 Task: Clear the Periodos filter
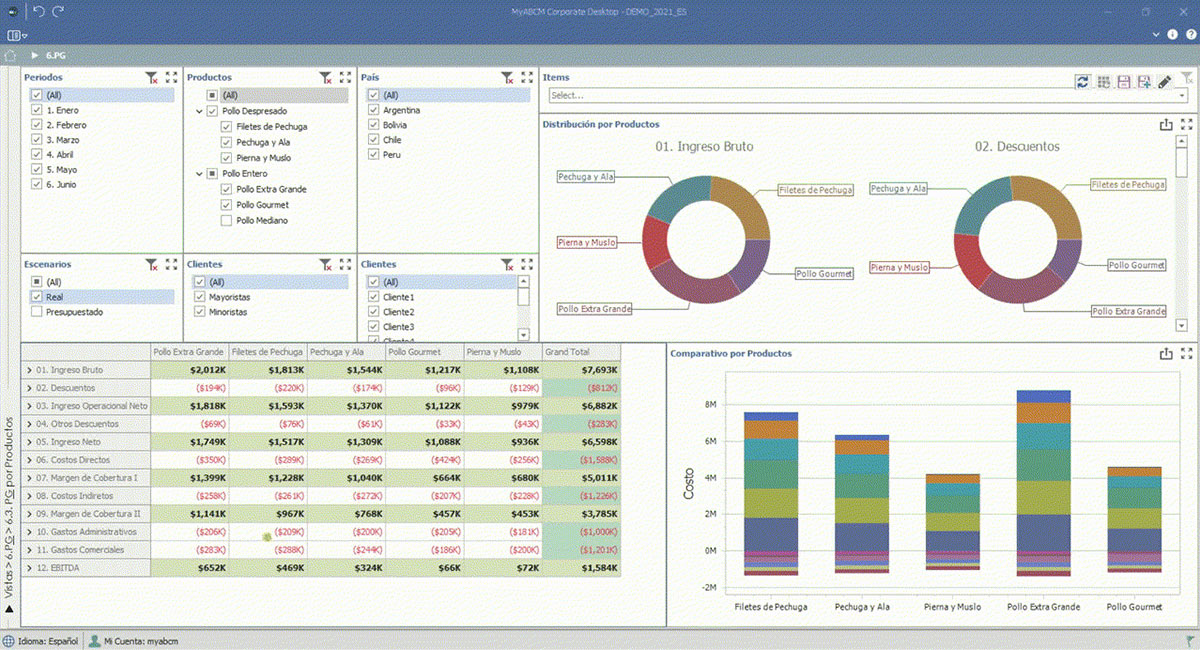click(x=151, y=77)
